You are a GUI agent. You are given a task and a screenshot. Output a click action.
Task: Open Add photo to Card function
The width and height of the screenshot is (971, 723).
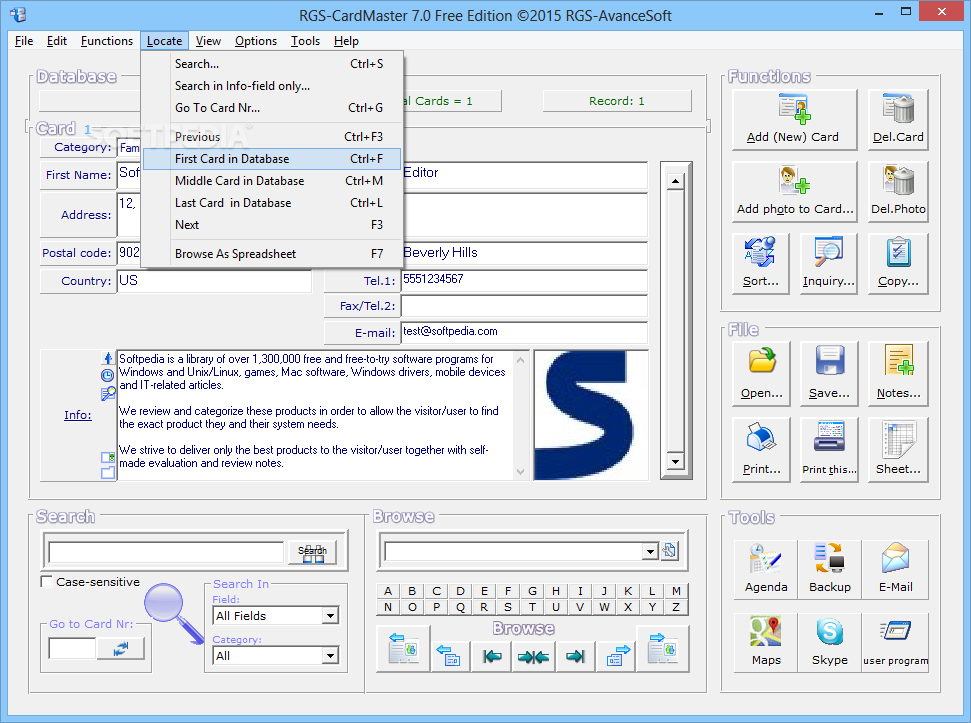tap(794, 191)
